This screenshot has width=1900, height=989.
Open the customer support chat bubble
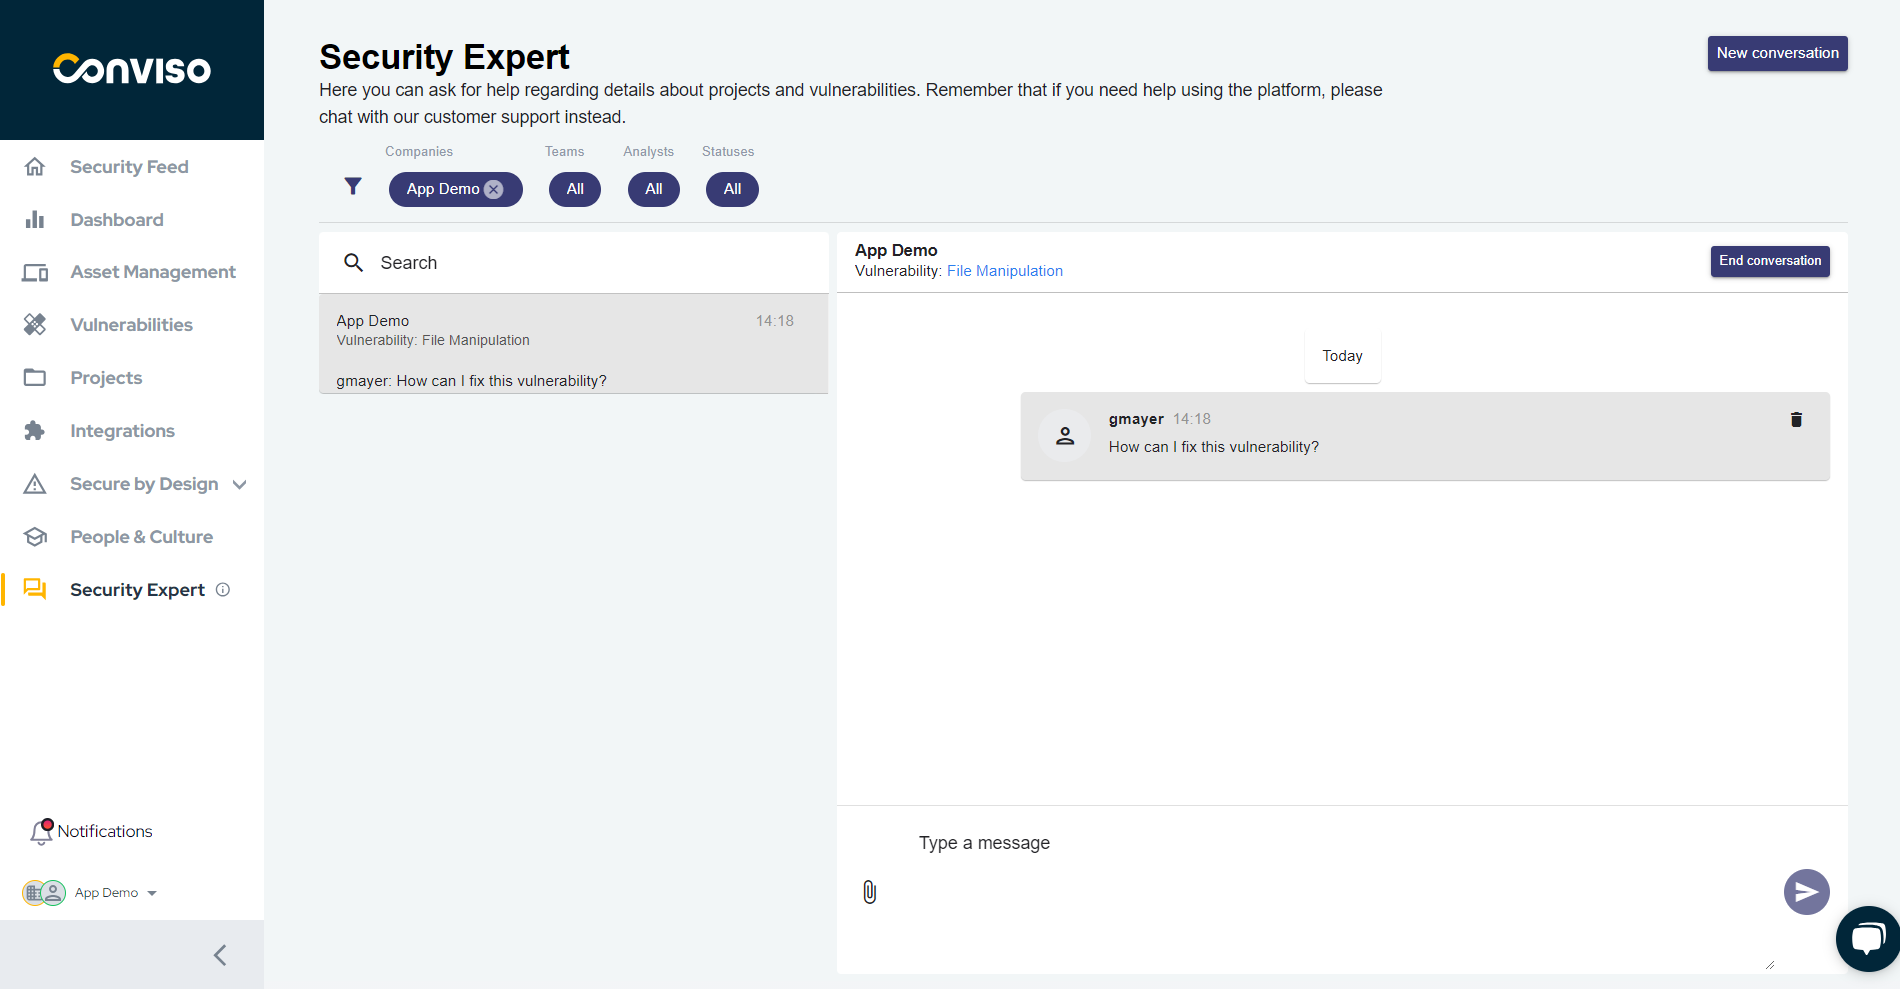[x=1866, y=939]
